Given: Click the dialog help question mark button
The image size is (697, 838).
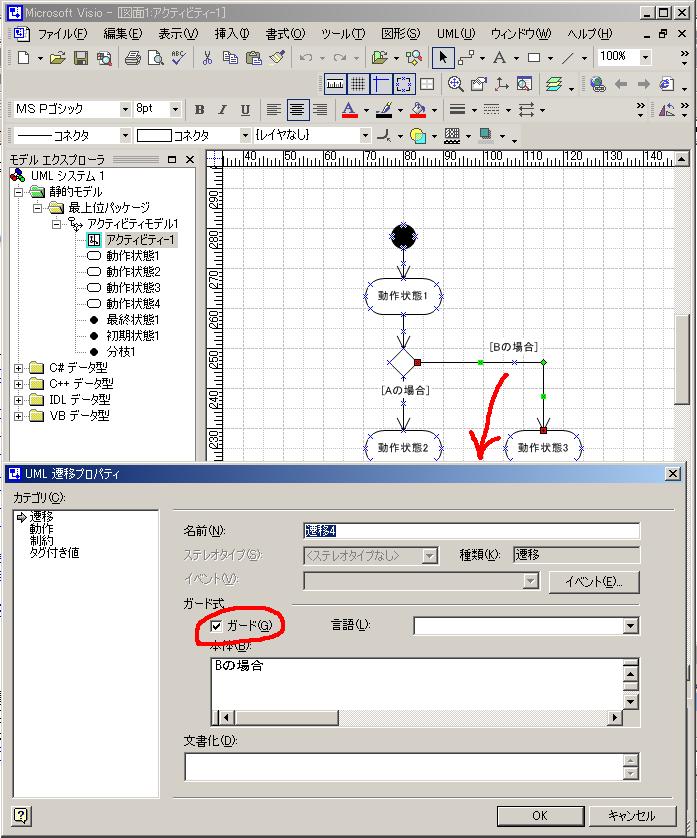Looking at the screenshot, I should tap(20, 816).
